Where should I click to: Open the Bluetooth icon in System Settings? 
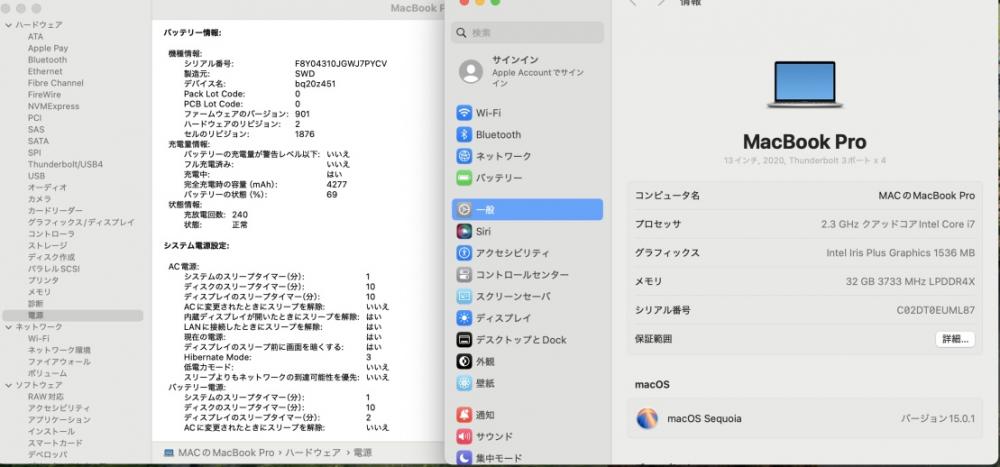(x=464, y=135)
